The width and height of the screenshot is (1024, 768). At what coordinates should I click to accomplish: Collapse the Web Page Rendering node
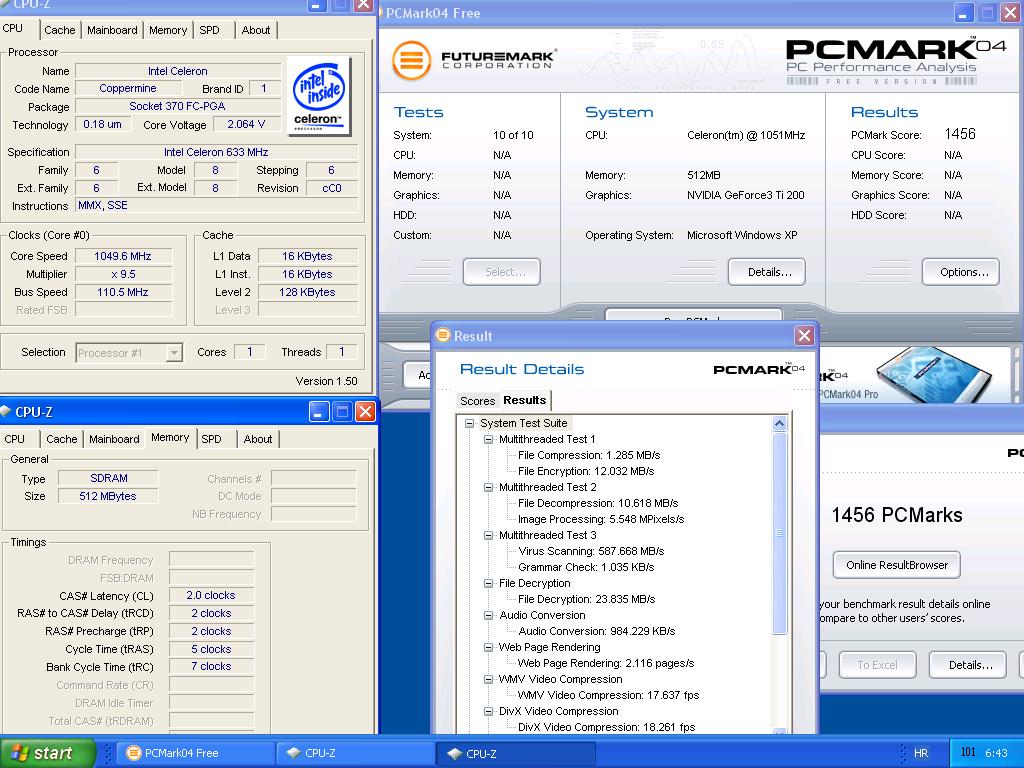point(488,647)
